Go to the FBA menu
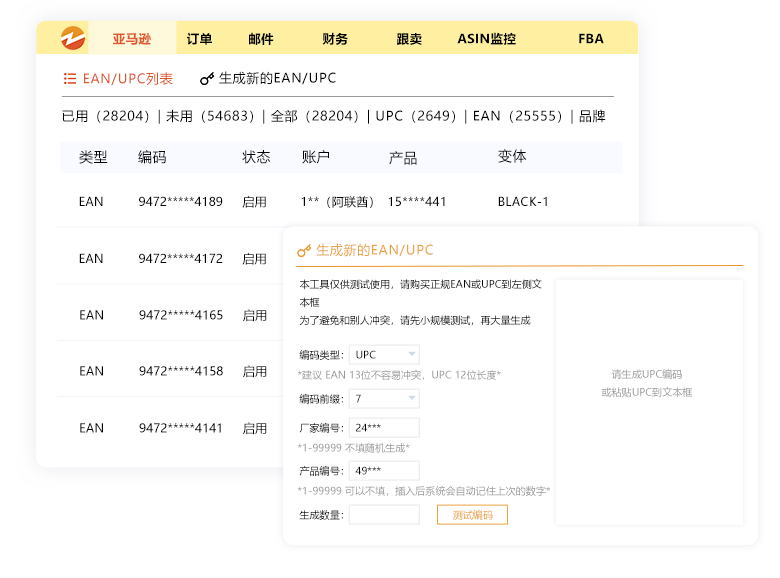This screenshot has height=578, width=780. [x=590, y=39]
